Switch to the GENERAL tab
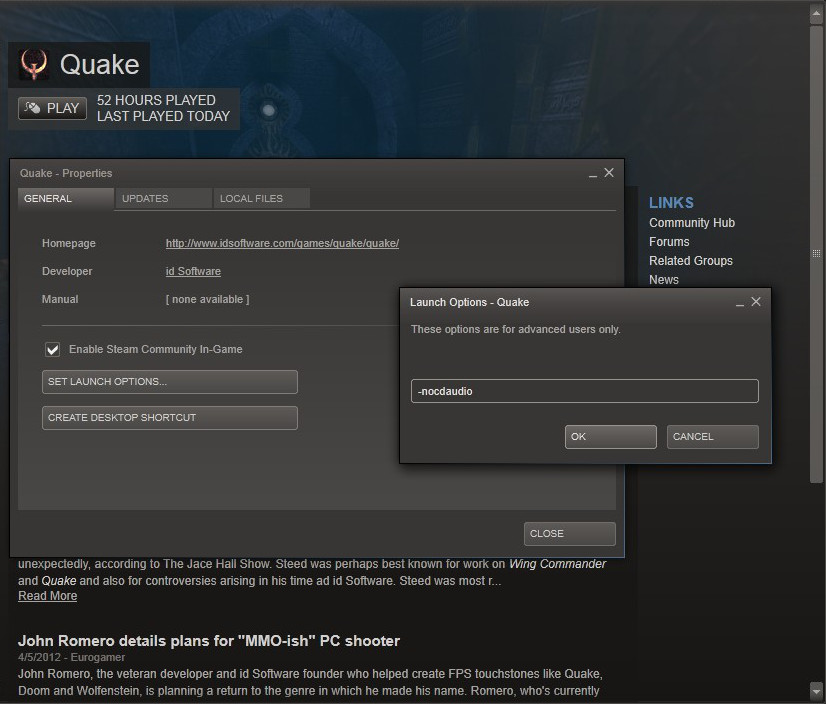 [66, 199]
